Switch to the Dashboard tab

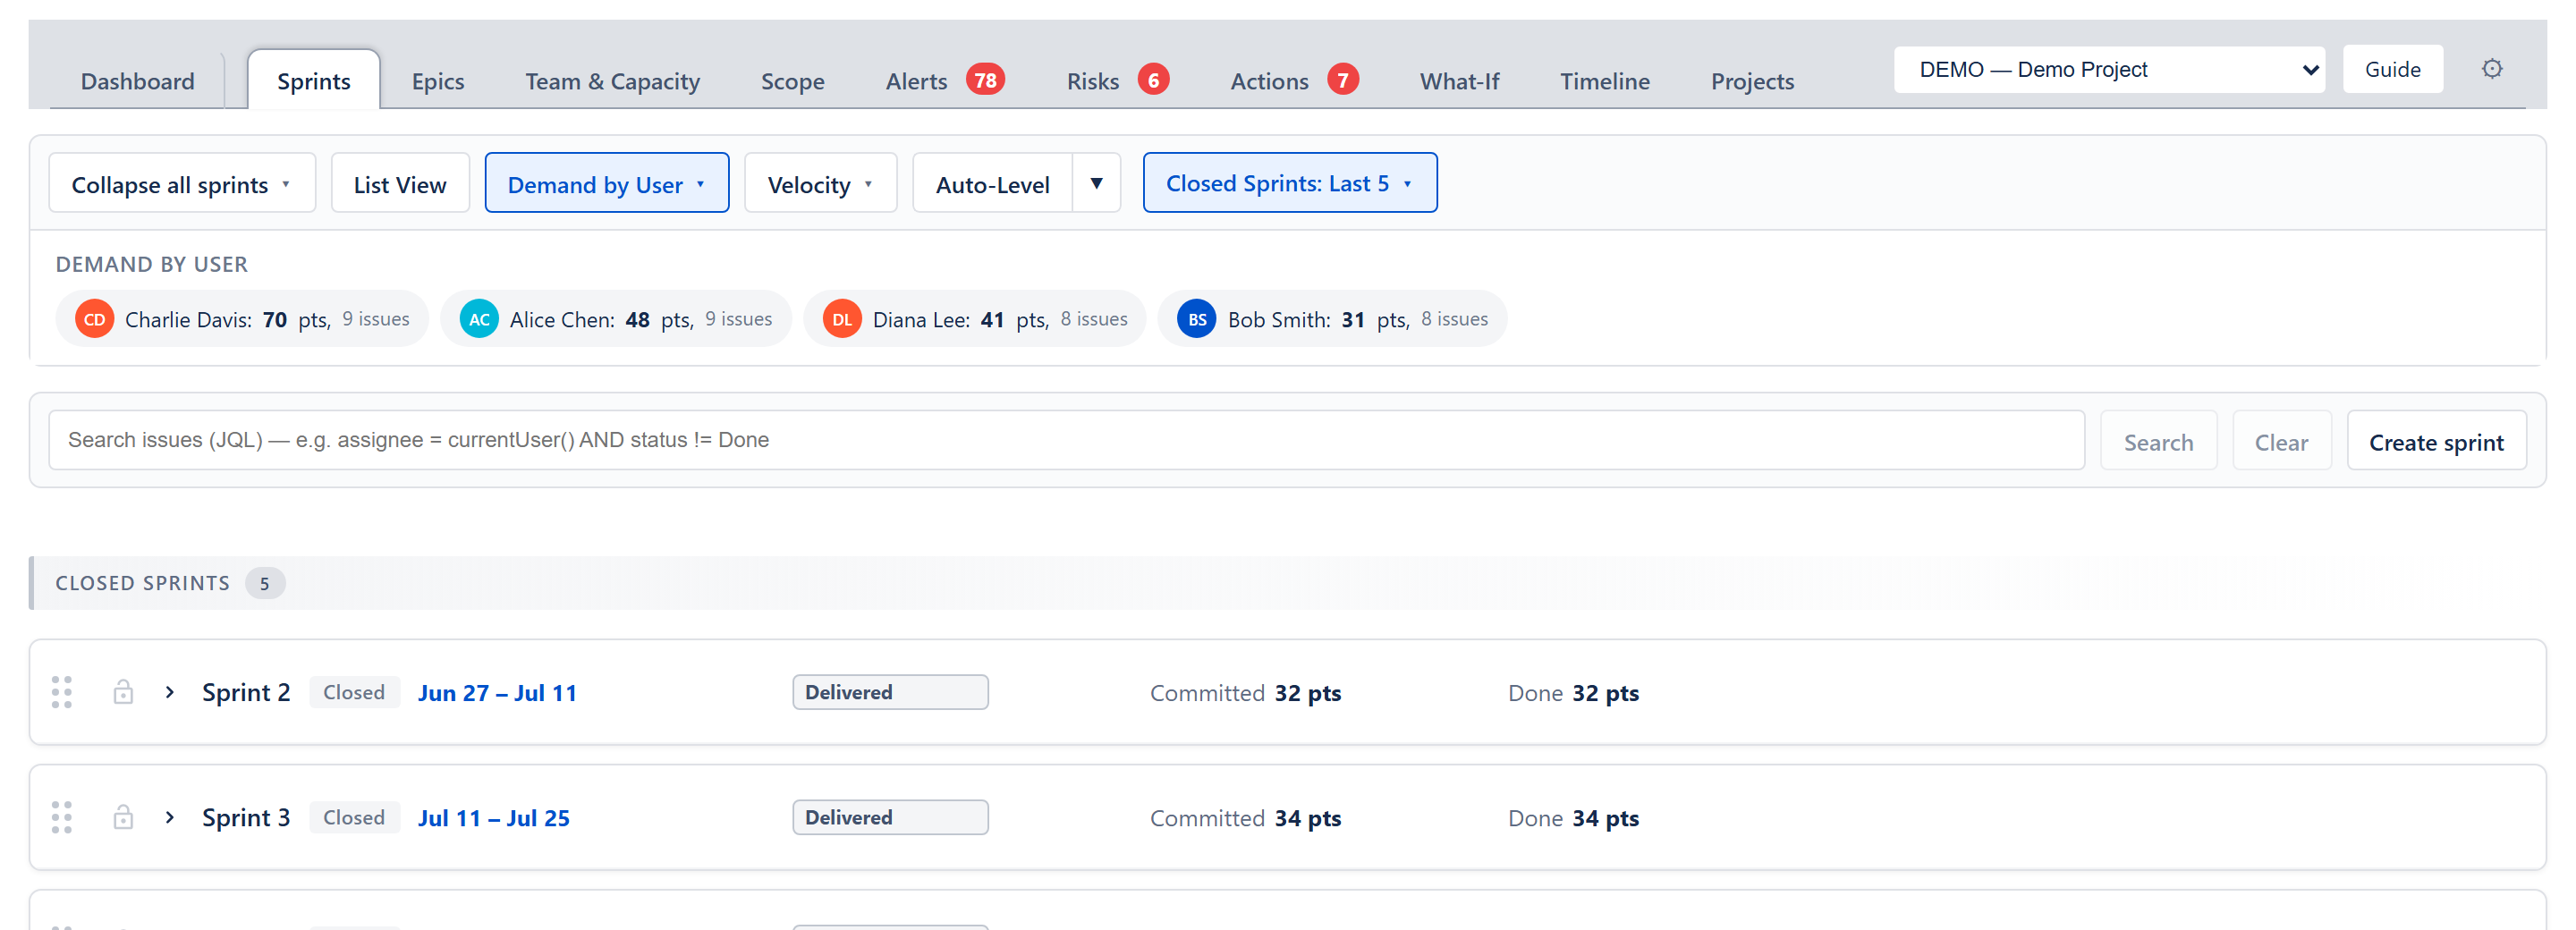pos(138,81)
